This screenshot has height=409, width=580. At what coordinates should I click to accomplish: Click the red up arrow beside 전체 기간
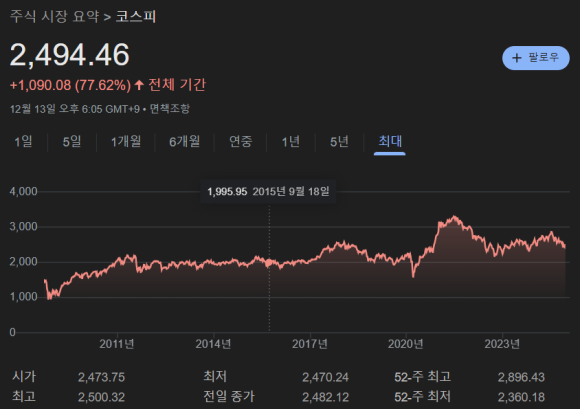139,85
